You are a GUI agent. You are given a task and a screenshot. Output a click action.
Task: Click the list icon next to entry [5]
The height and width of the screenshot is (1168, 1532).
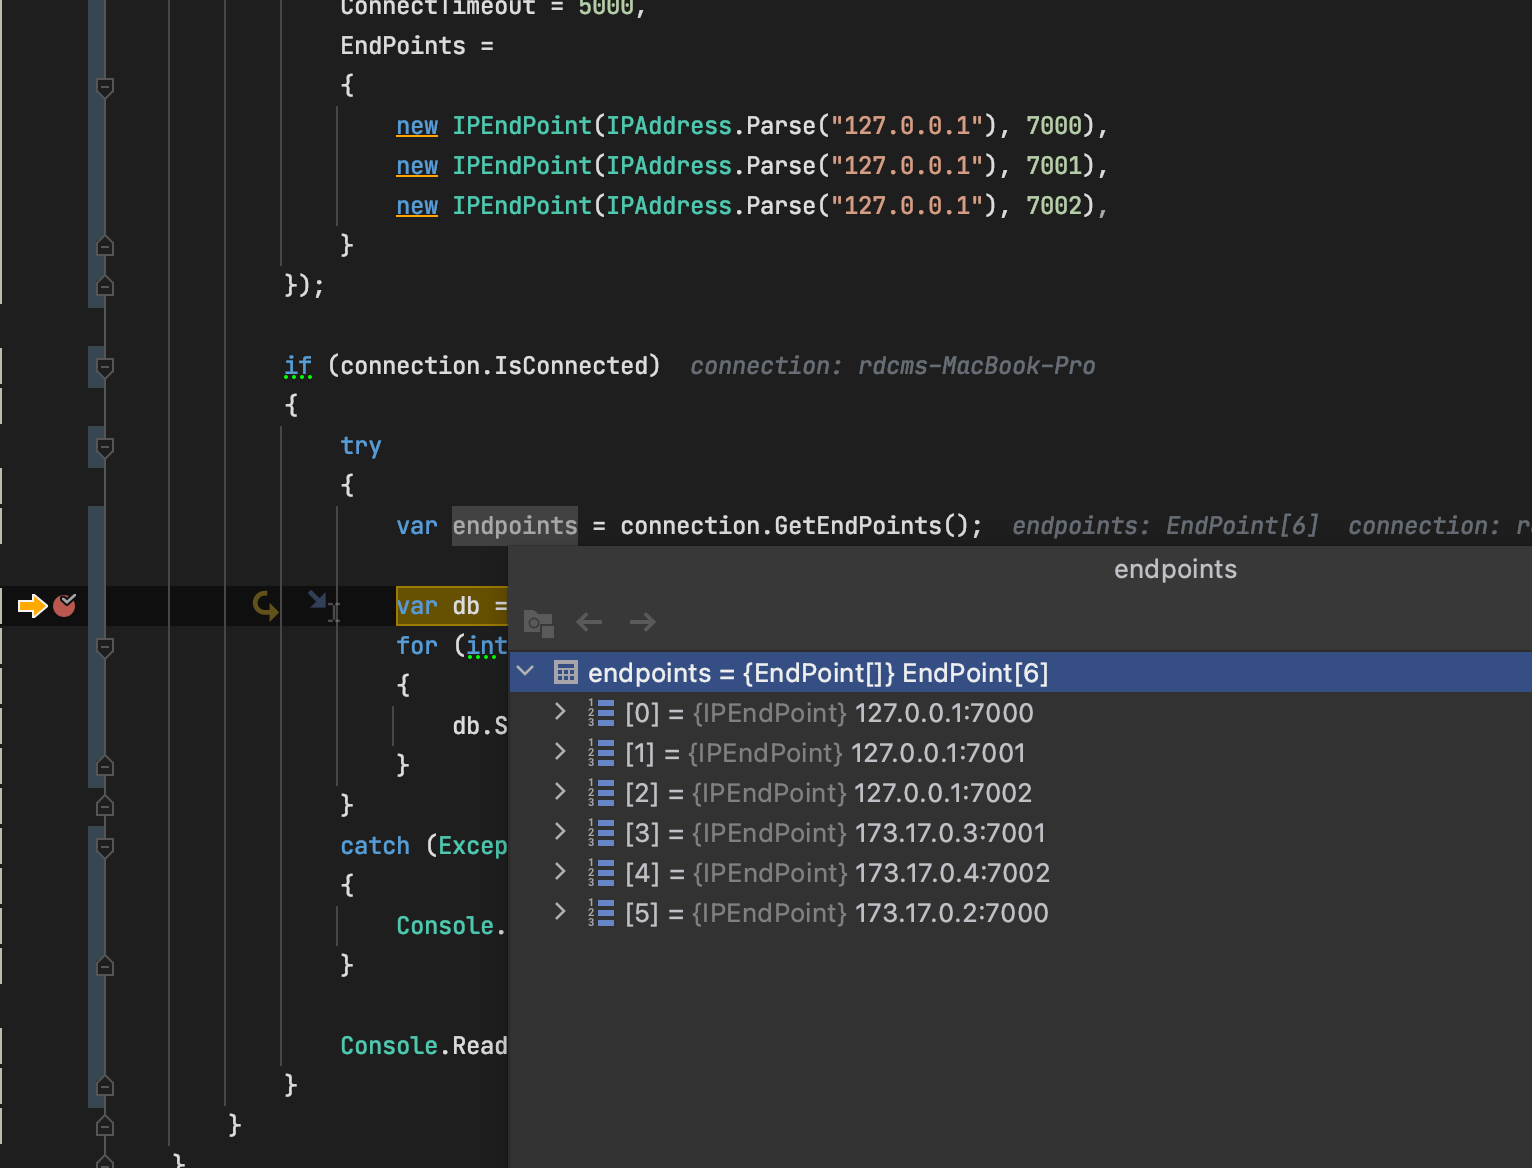[601, 912]
